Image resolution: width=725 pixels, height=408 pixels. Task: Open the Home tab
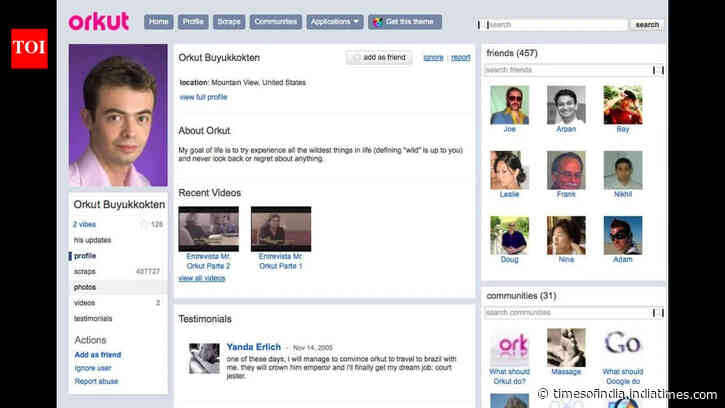coord(159,22)
